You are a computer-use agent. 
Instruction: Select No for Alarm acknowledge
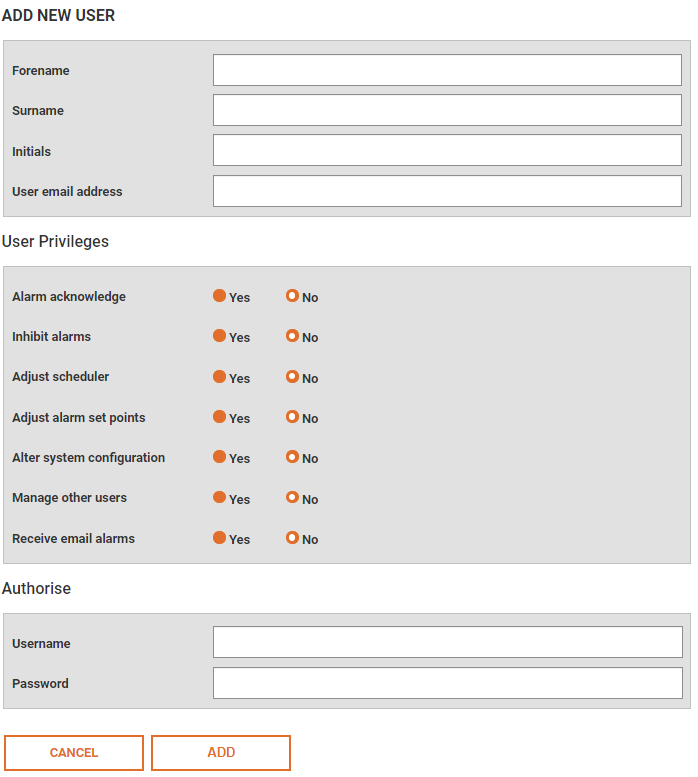click(292, 296)
